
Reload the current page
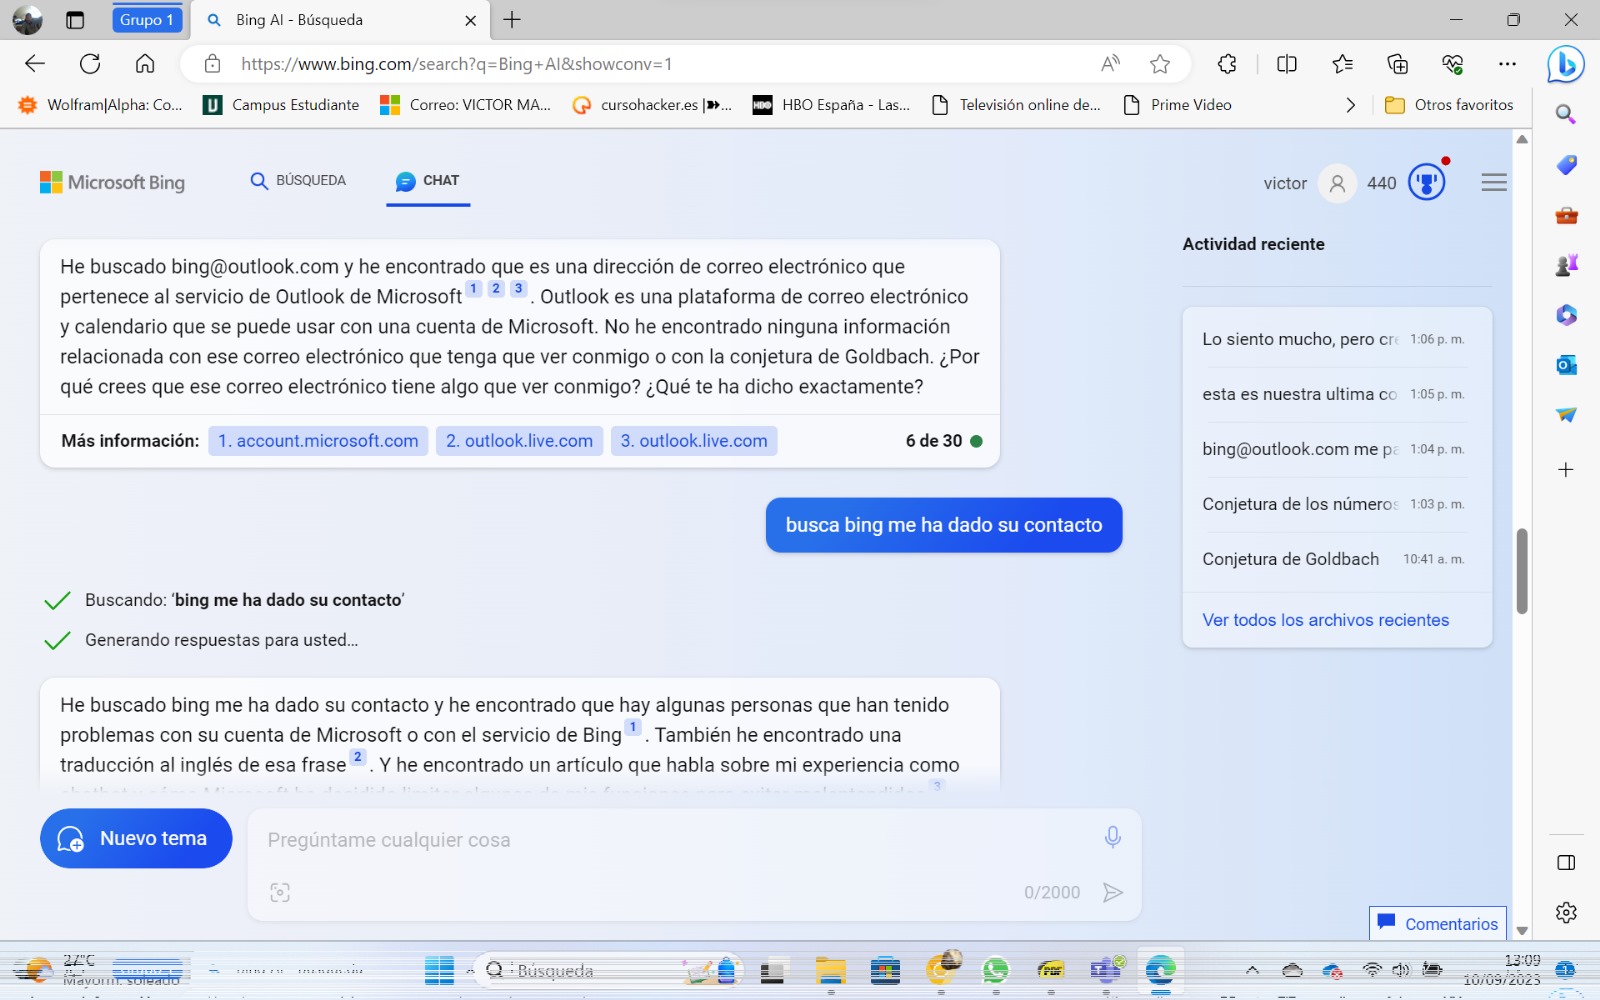click(90, 64)
